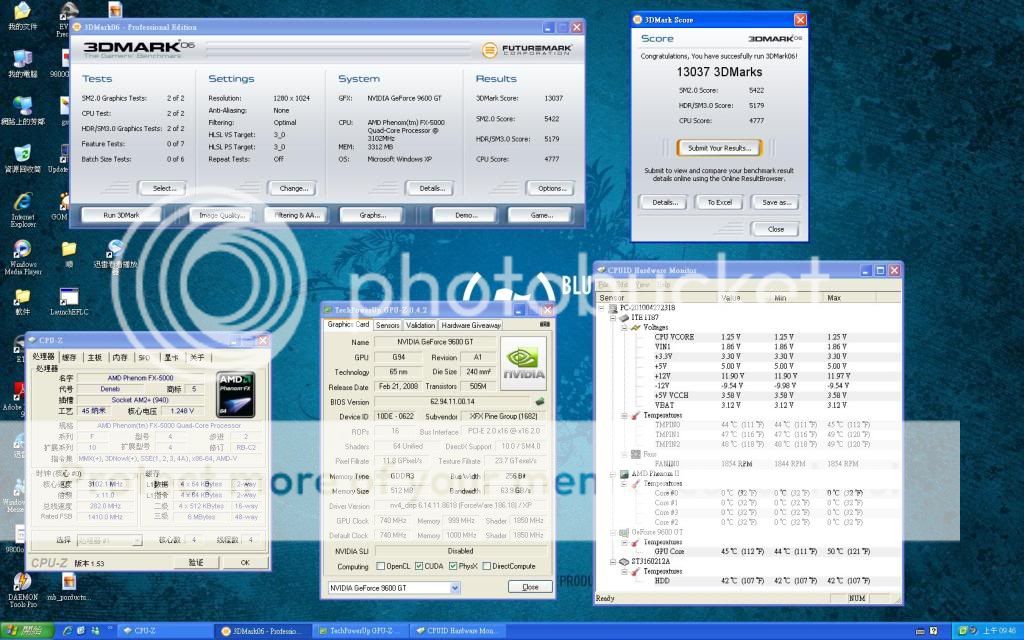Switch to CPUID Hardware Monitor taskbar button
Viewport: 1024px width, 640px height.
pyautogui.click(x=456, y=631)
